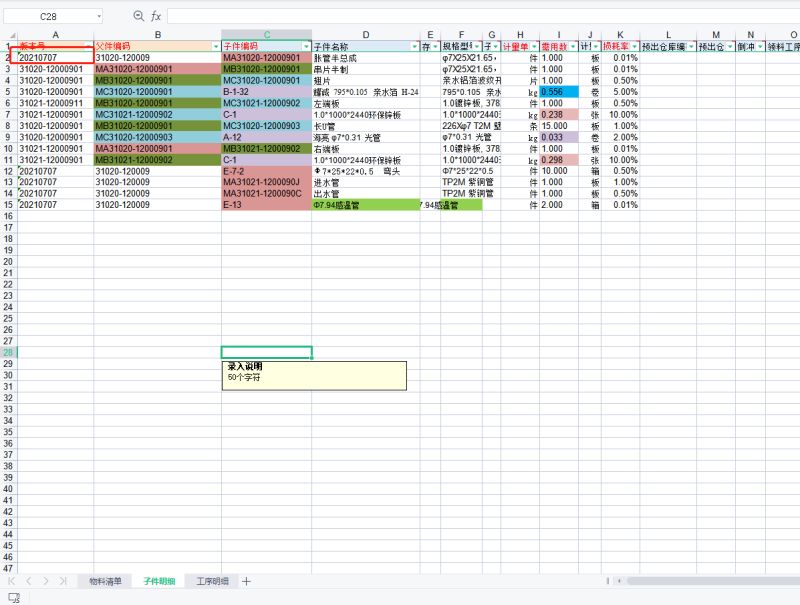Open filter dropdown on 父件编码 header
This screenshot has height=605, width=800.
pos(215,46)
